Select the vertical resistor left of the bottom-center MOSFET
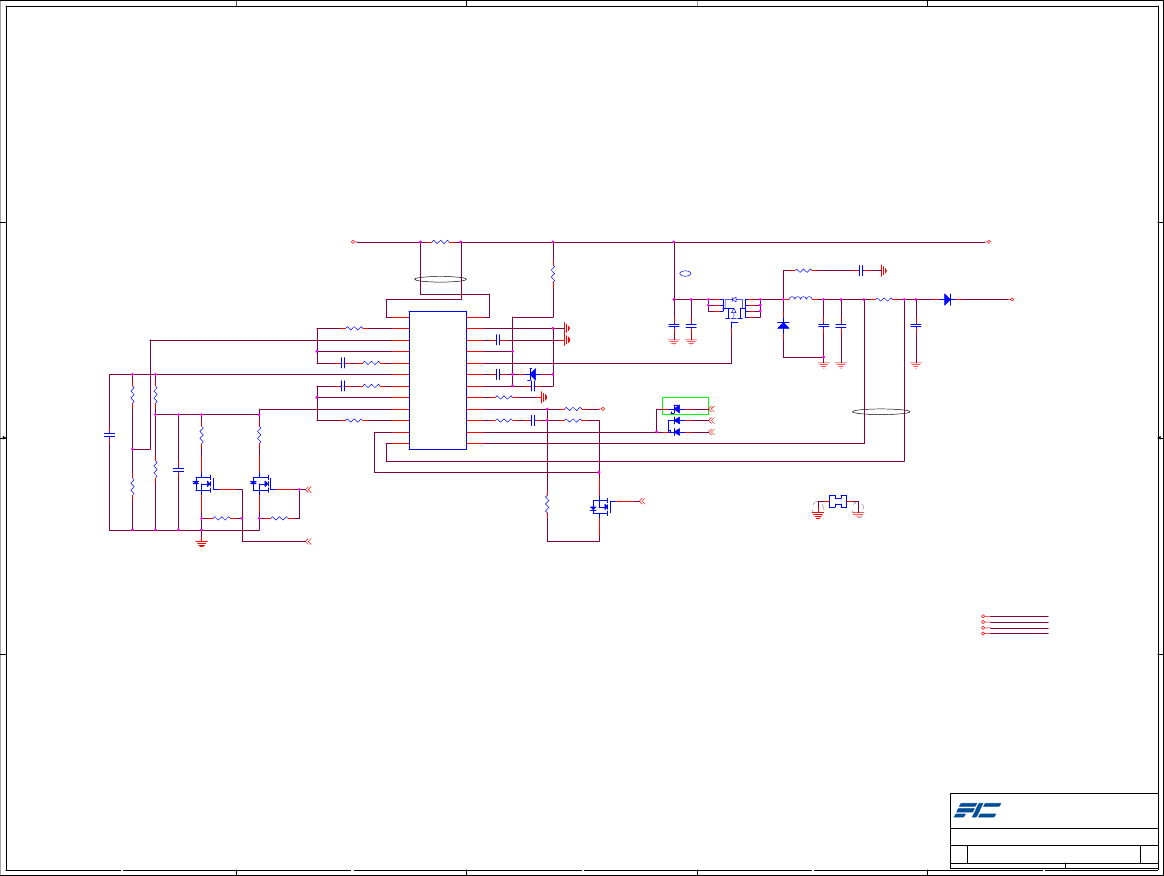The width and height of the screenshot is (1164, 876). pos(547,504)
